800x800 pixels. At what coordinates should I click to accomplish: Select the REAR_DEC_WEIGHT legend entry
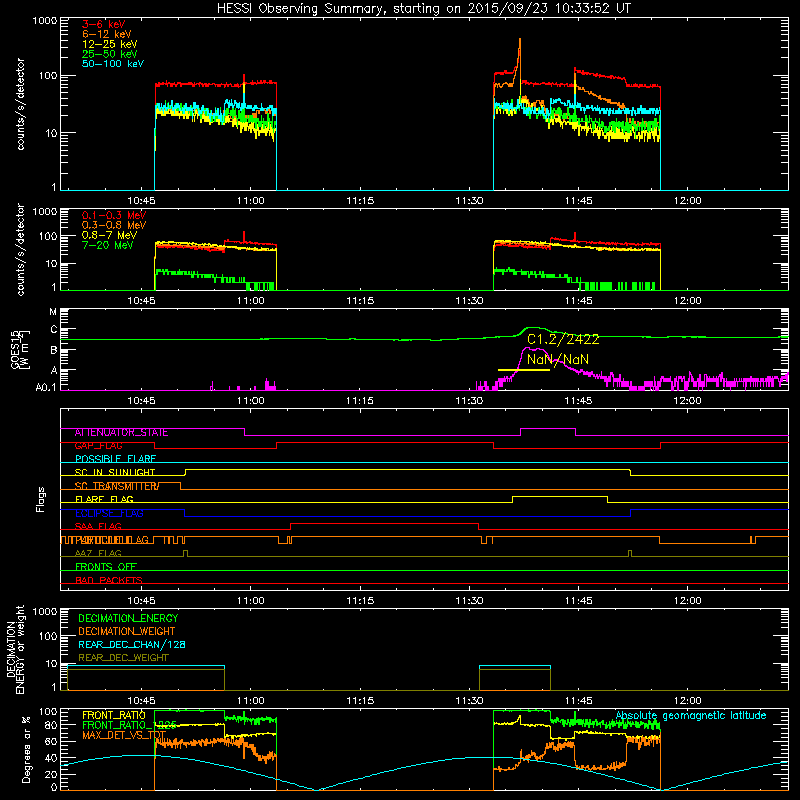[123, 658]
